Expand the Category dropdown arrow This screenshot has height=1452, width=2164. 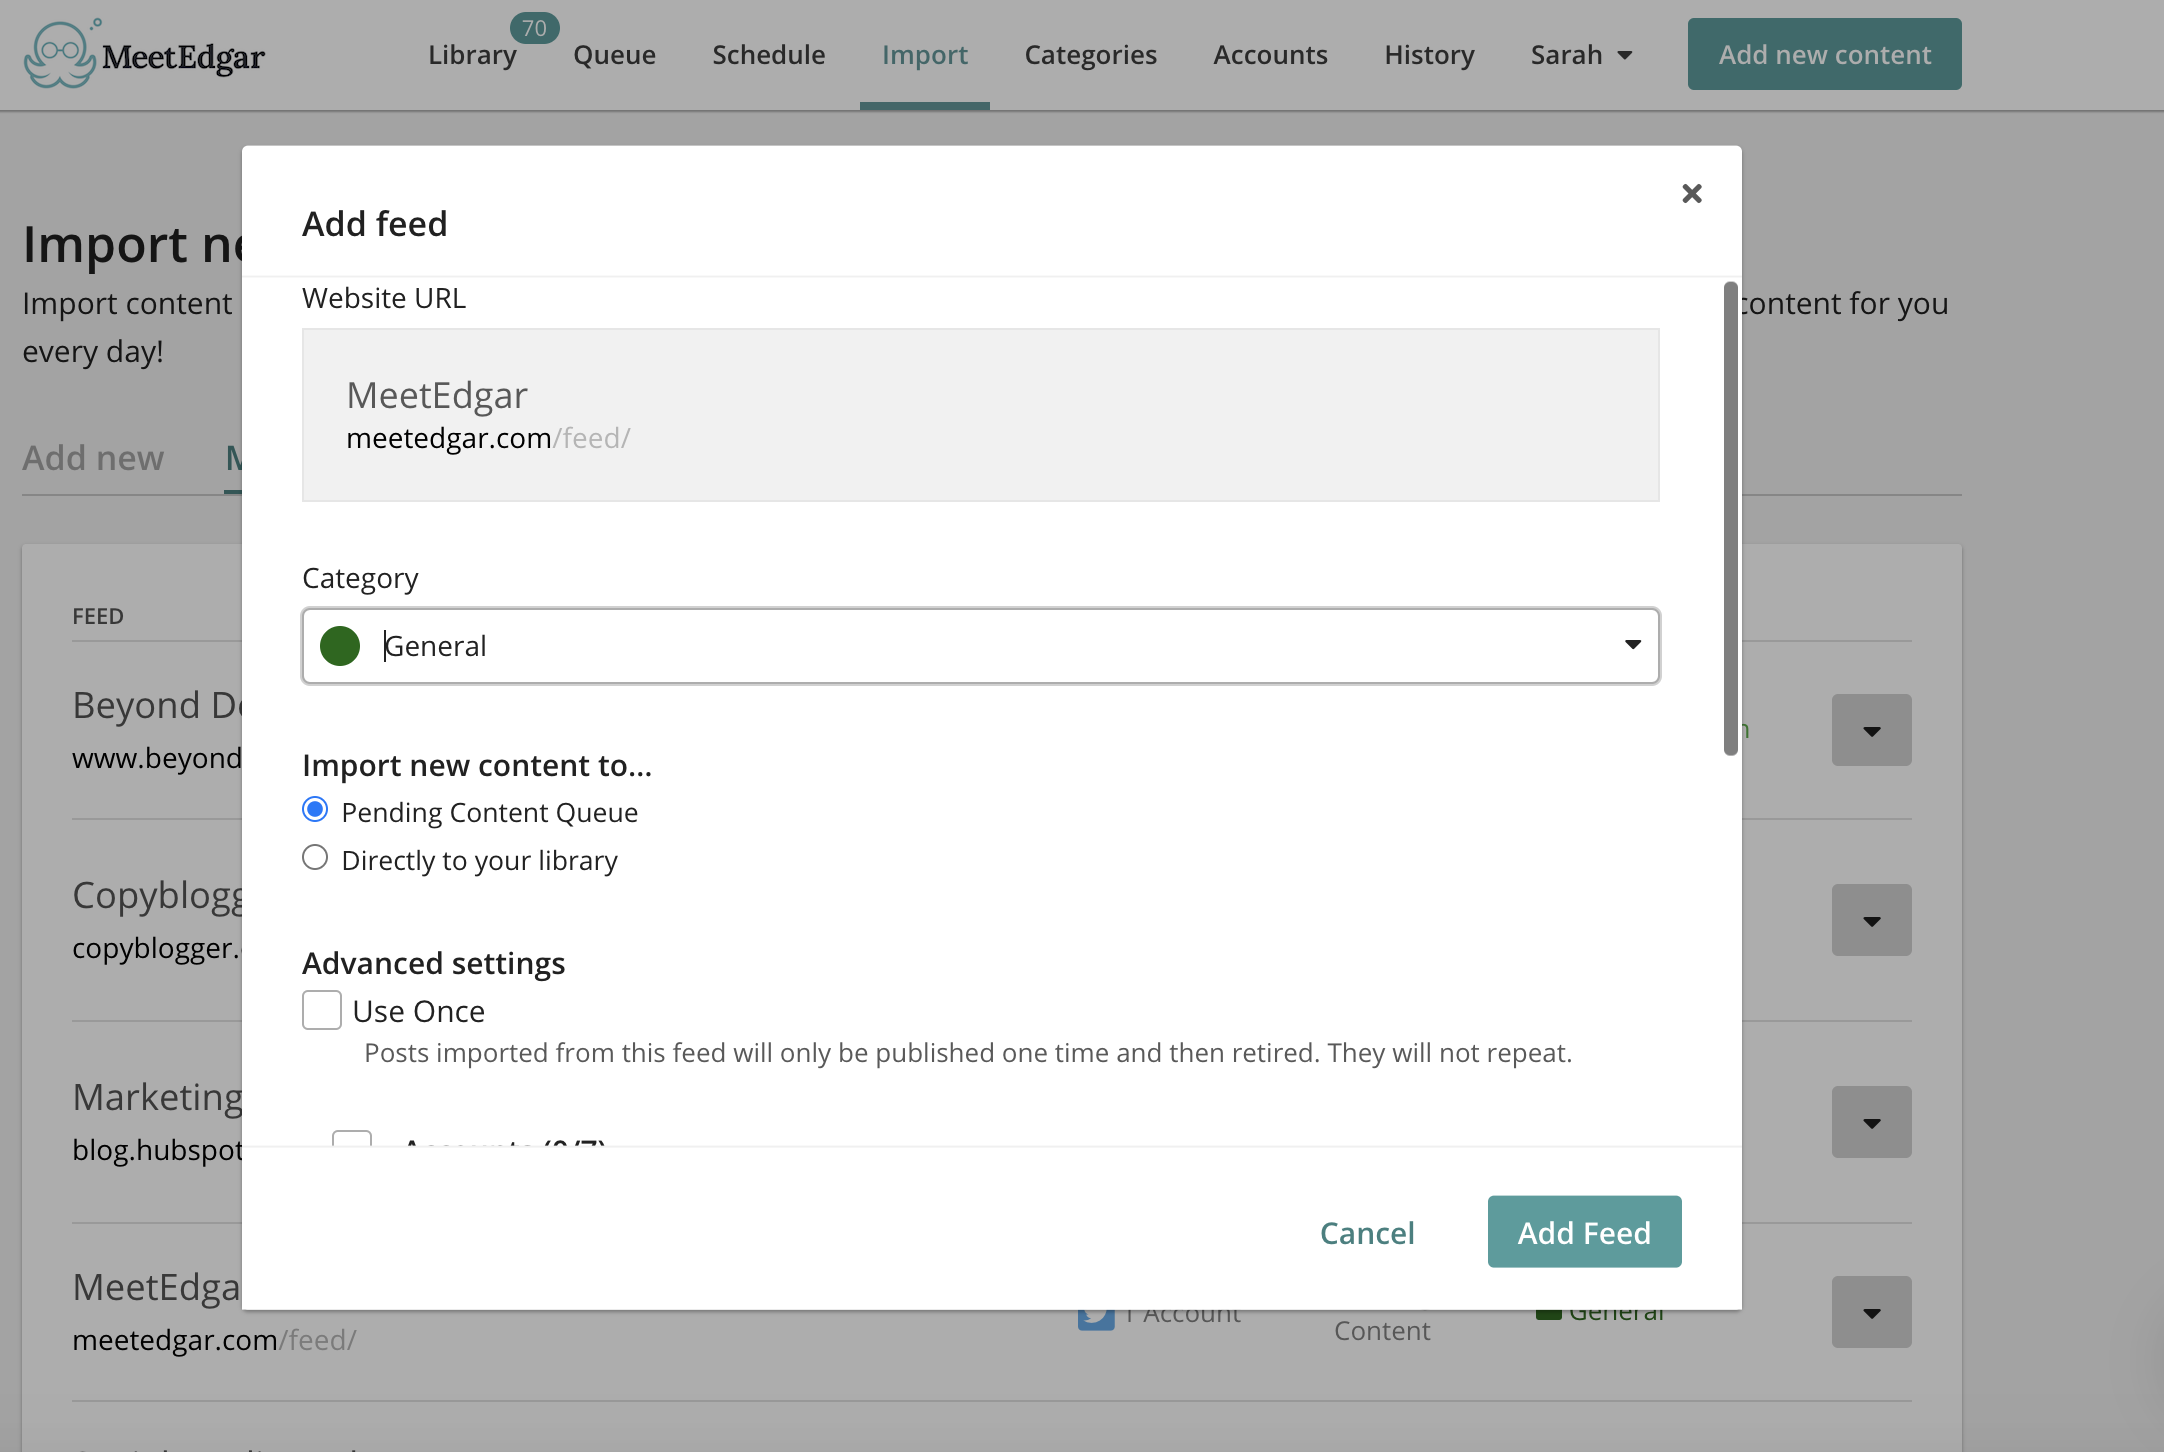[x=1632, y=645]
